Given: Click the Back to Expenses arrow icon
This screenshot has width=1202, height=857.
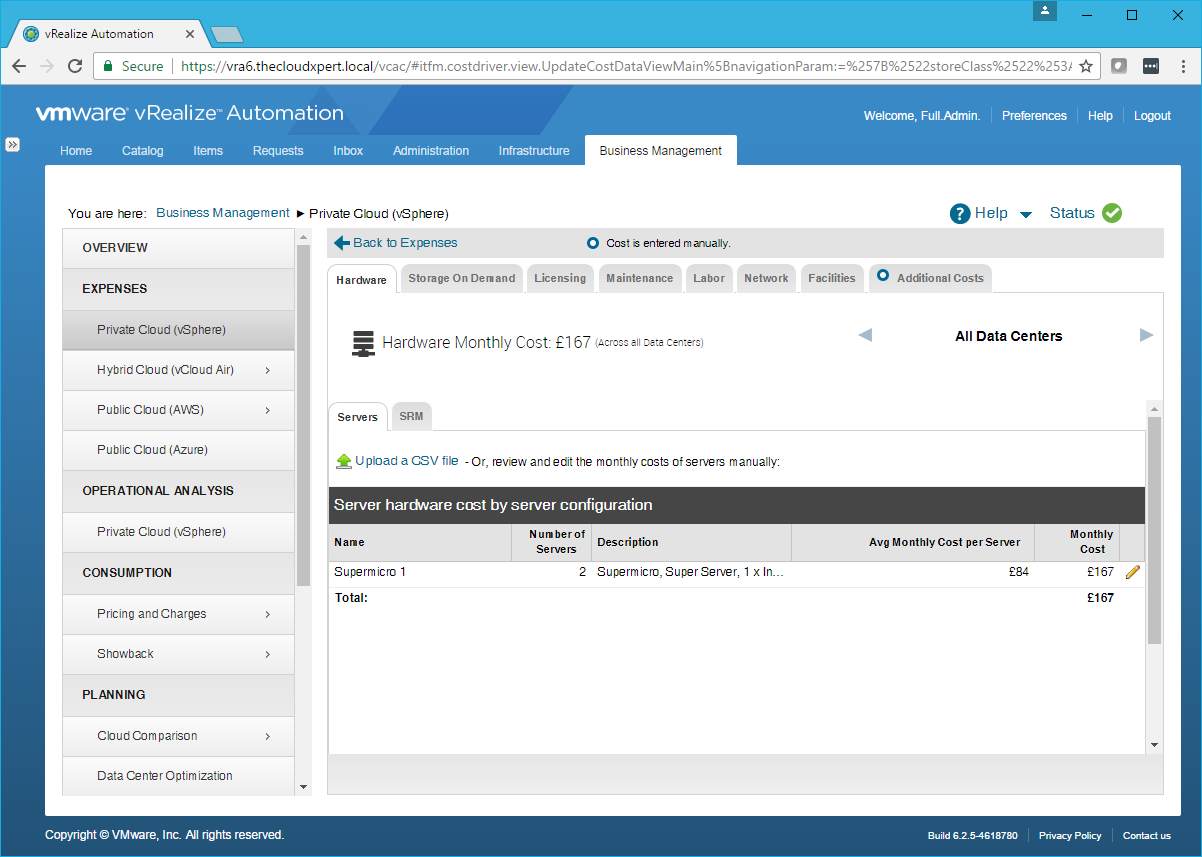Looking at the screenshot, I should [x=342, y=243].
